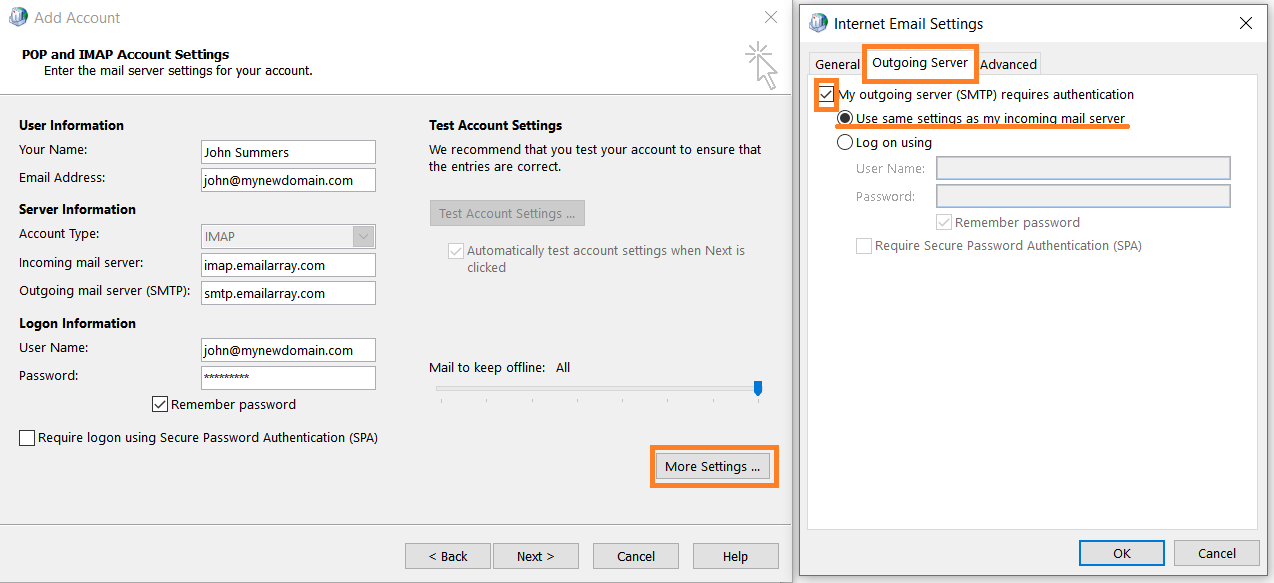Click the Email Address input field
Screen dimensions: 1274x583
pyautogui.click(x=288, y=181)
